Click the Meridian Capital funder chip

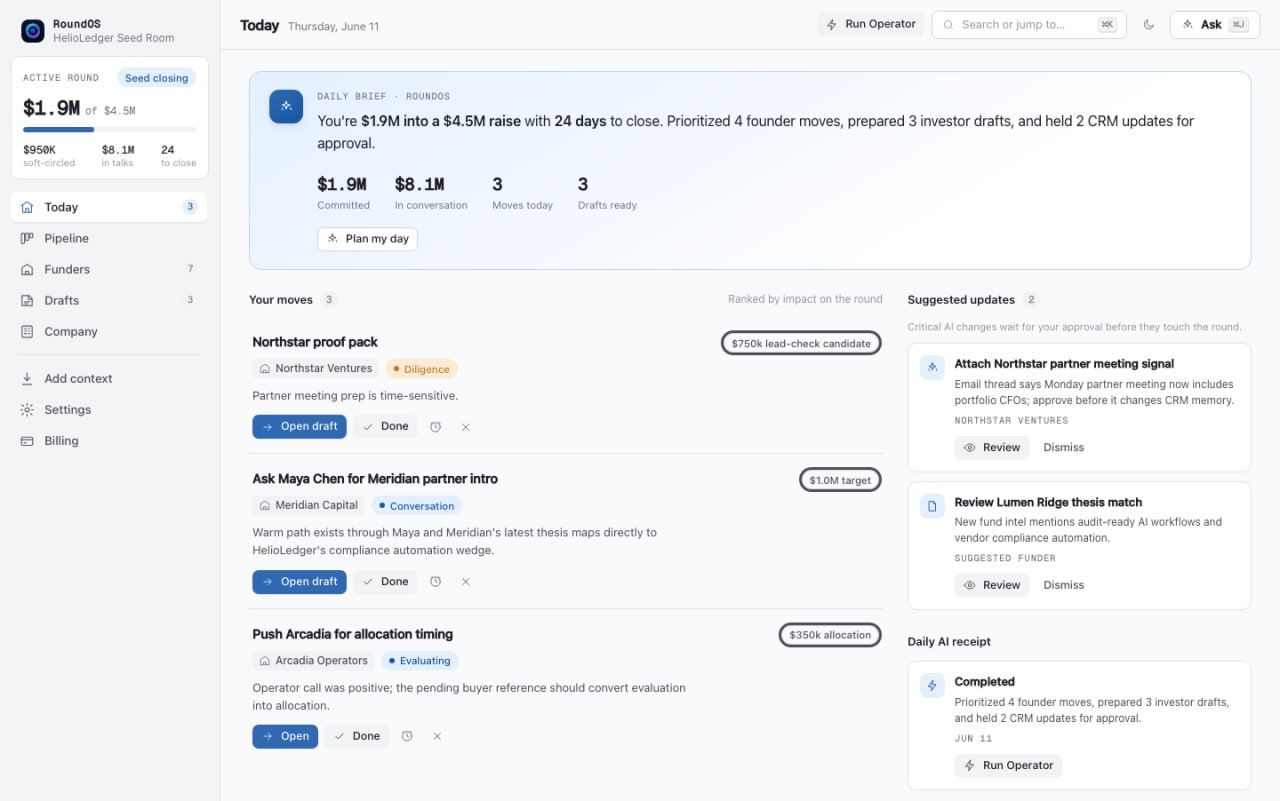(309, 506)
